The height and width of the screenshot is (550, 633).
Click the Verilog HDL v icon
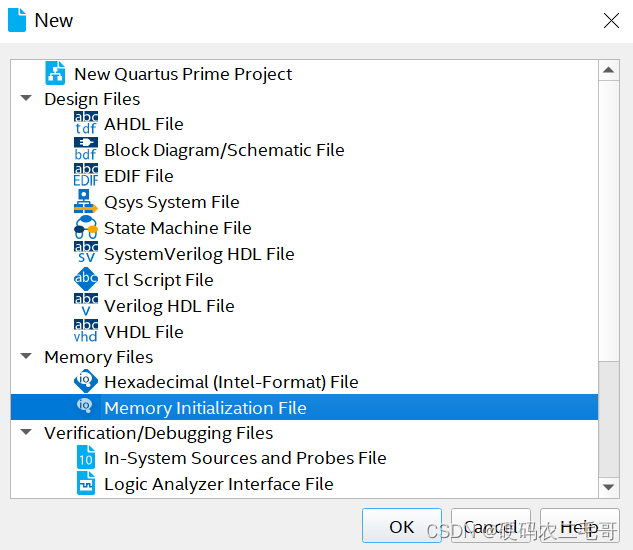point(86,305)
